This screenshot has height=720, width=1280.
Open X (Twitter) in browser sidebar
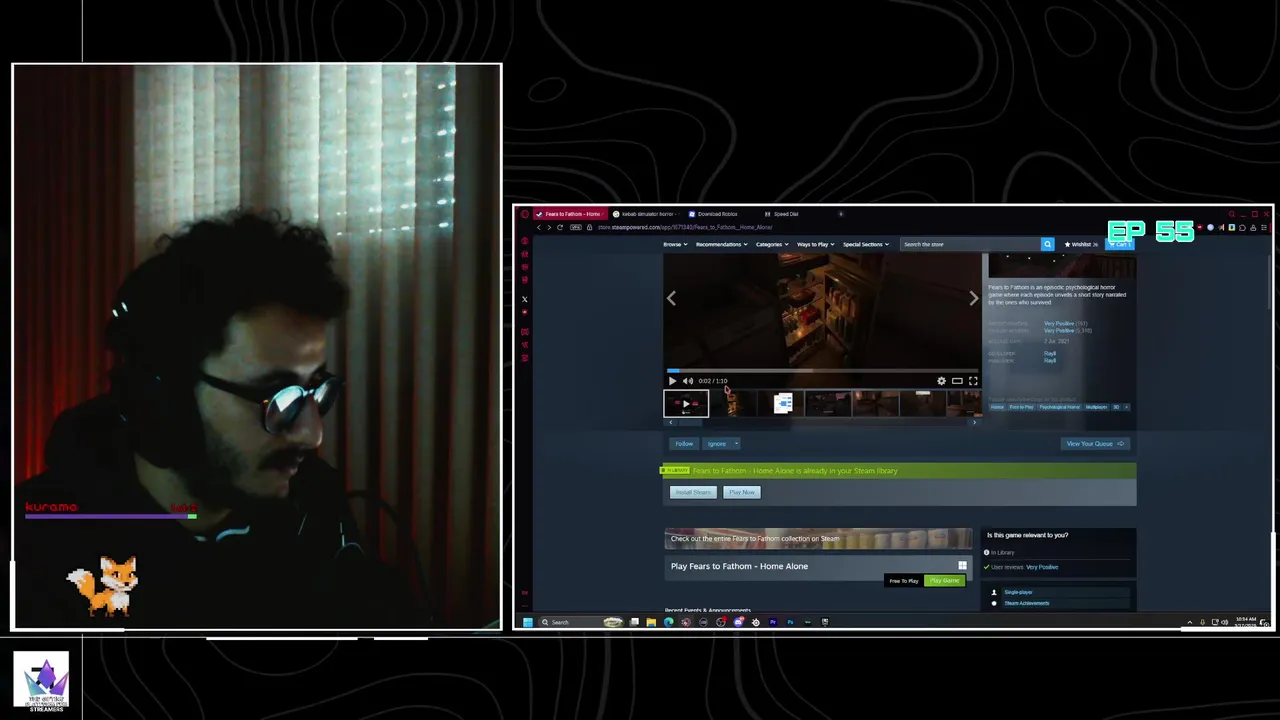pyautogui.click(x=525, y=298)
